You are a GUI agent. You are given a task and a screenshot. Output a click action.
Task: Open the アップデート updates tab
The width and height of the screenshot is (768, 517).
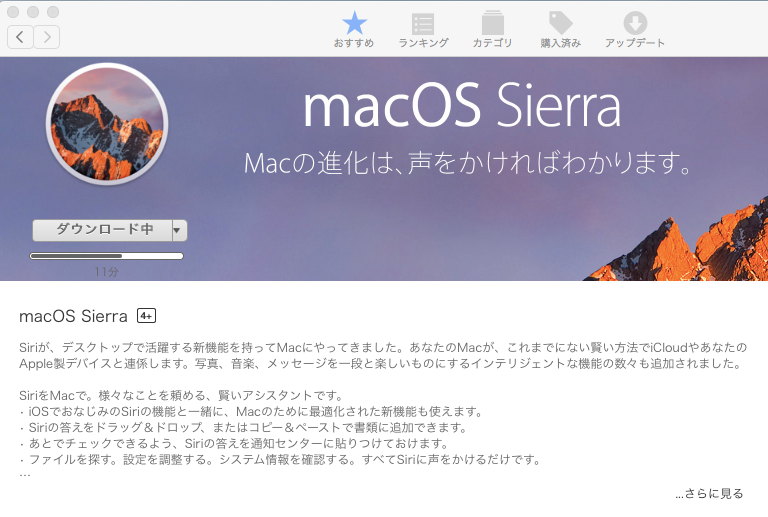[635, 29]
